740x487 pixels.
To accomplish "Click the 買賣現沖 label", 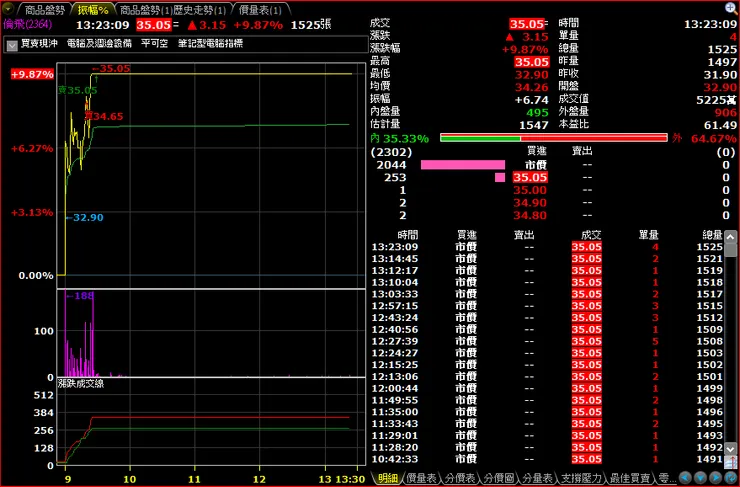I will pos(39,44).
